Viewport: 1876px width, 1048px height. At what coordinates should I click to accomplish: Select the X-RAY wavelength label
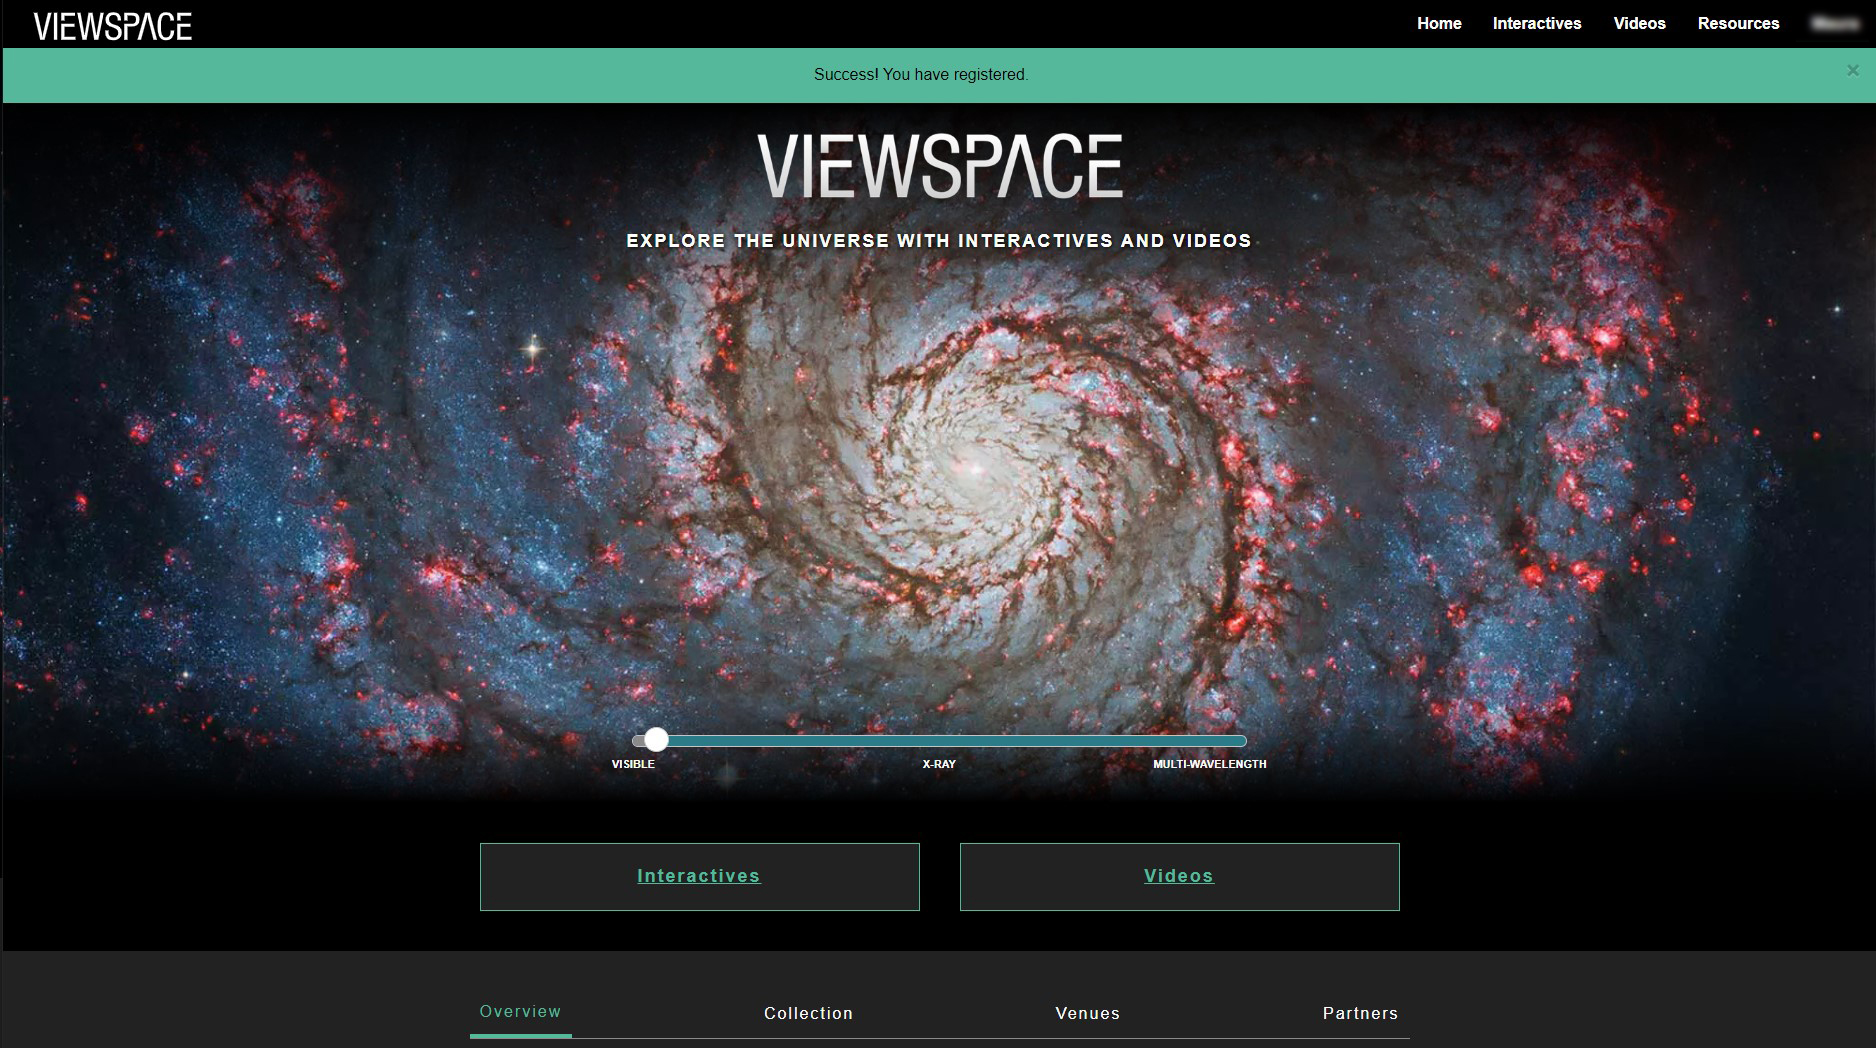click(939, 764)
